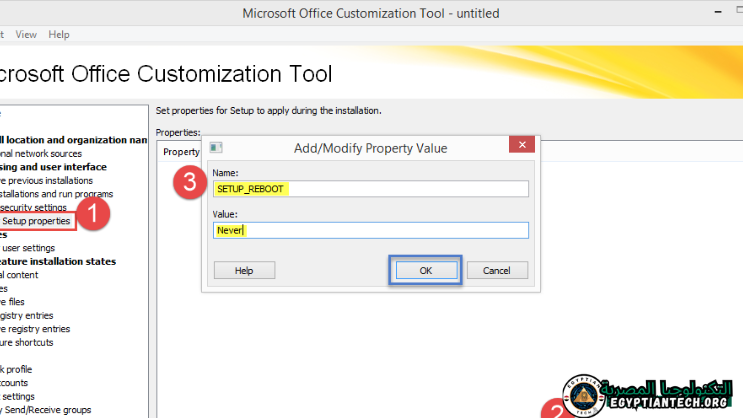
Task: Select 'installations and run programs' tree item
Action: [x=56, y=194]
